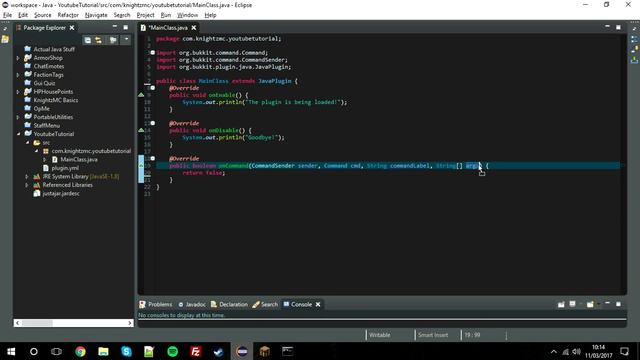This screenshot has width=640, height=360.
Task: Open Spotify from taskbar
Action: tap(173, 351)
